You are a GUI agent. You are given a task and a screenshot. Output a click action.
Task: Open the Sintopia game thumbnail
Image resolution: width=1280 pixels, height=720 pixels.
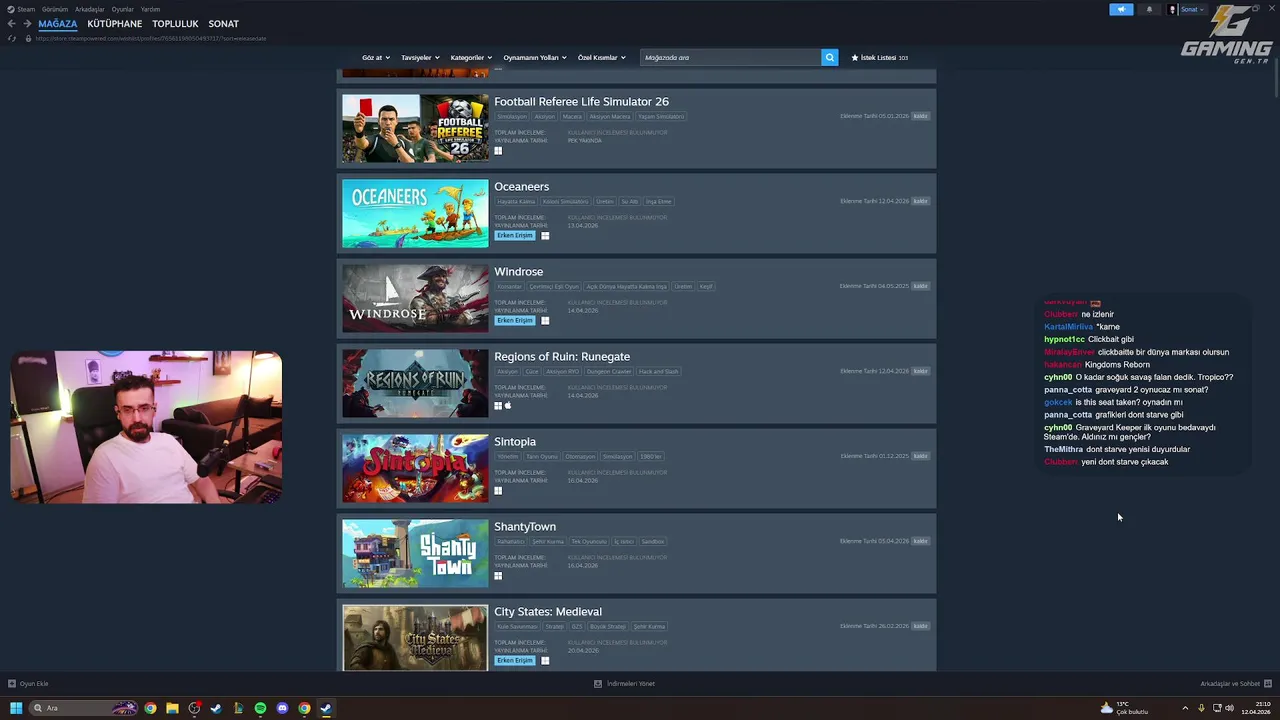415,468
